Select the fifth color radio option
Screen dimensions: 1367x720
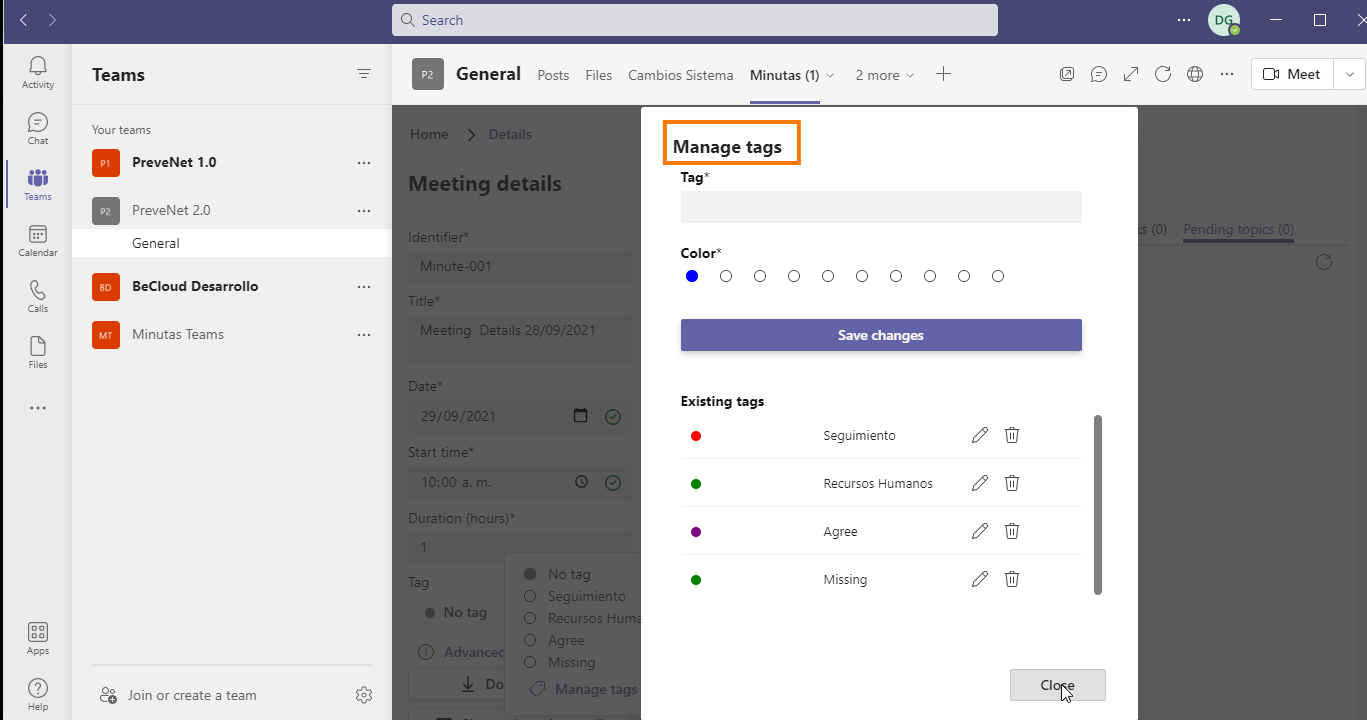point(828,276)
